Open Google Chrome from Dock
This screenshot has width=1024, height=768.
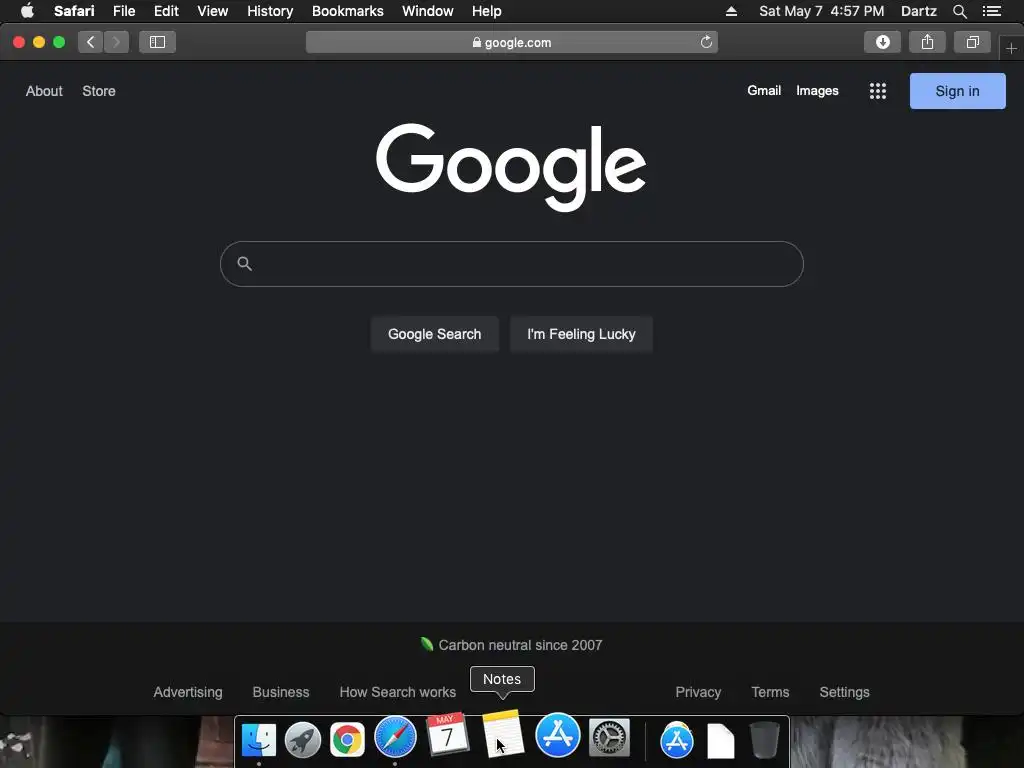[347, 740]
